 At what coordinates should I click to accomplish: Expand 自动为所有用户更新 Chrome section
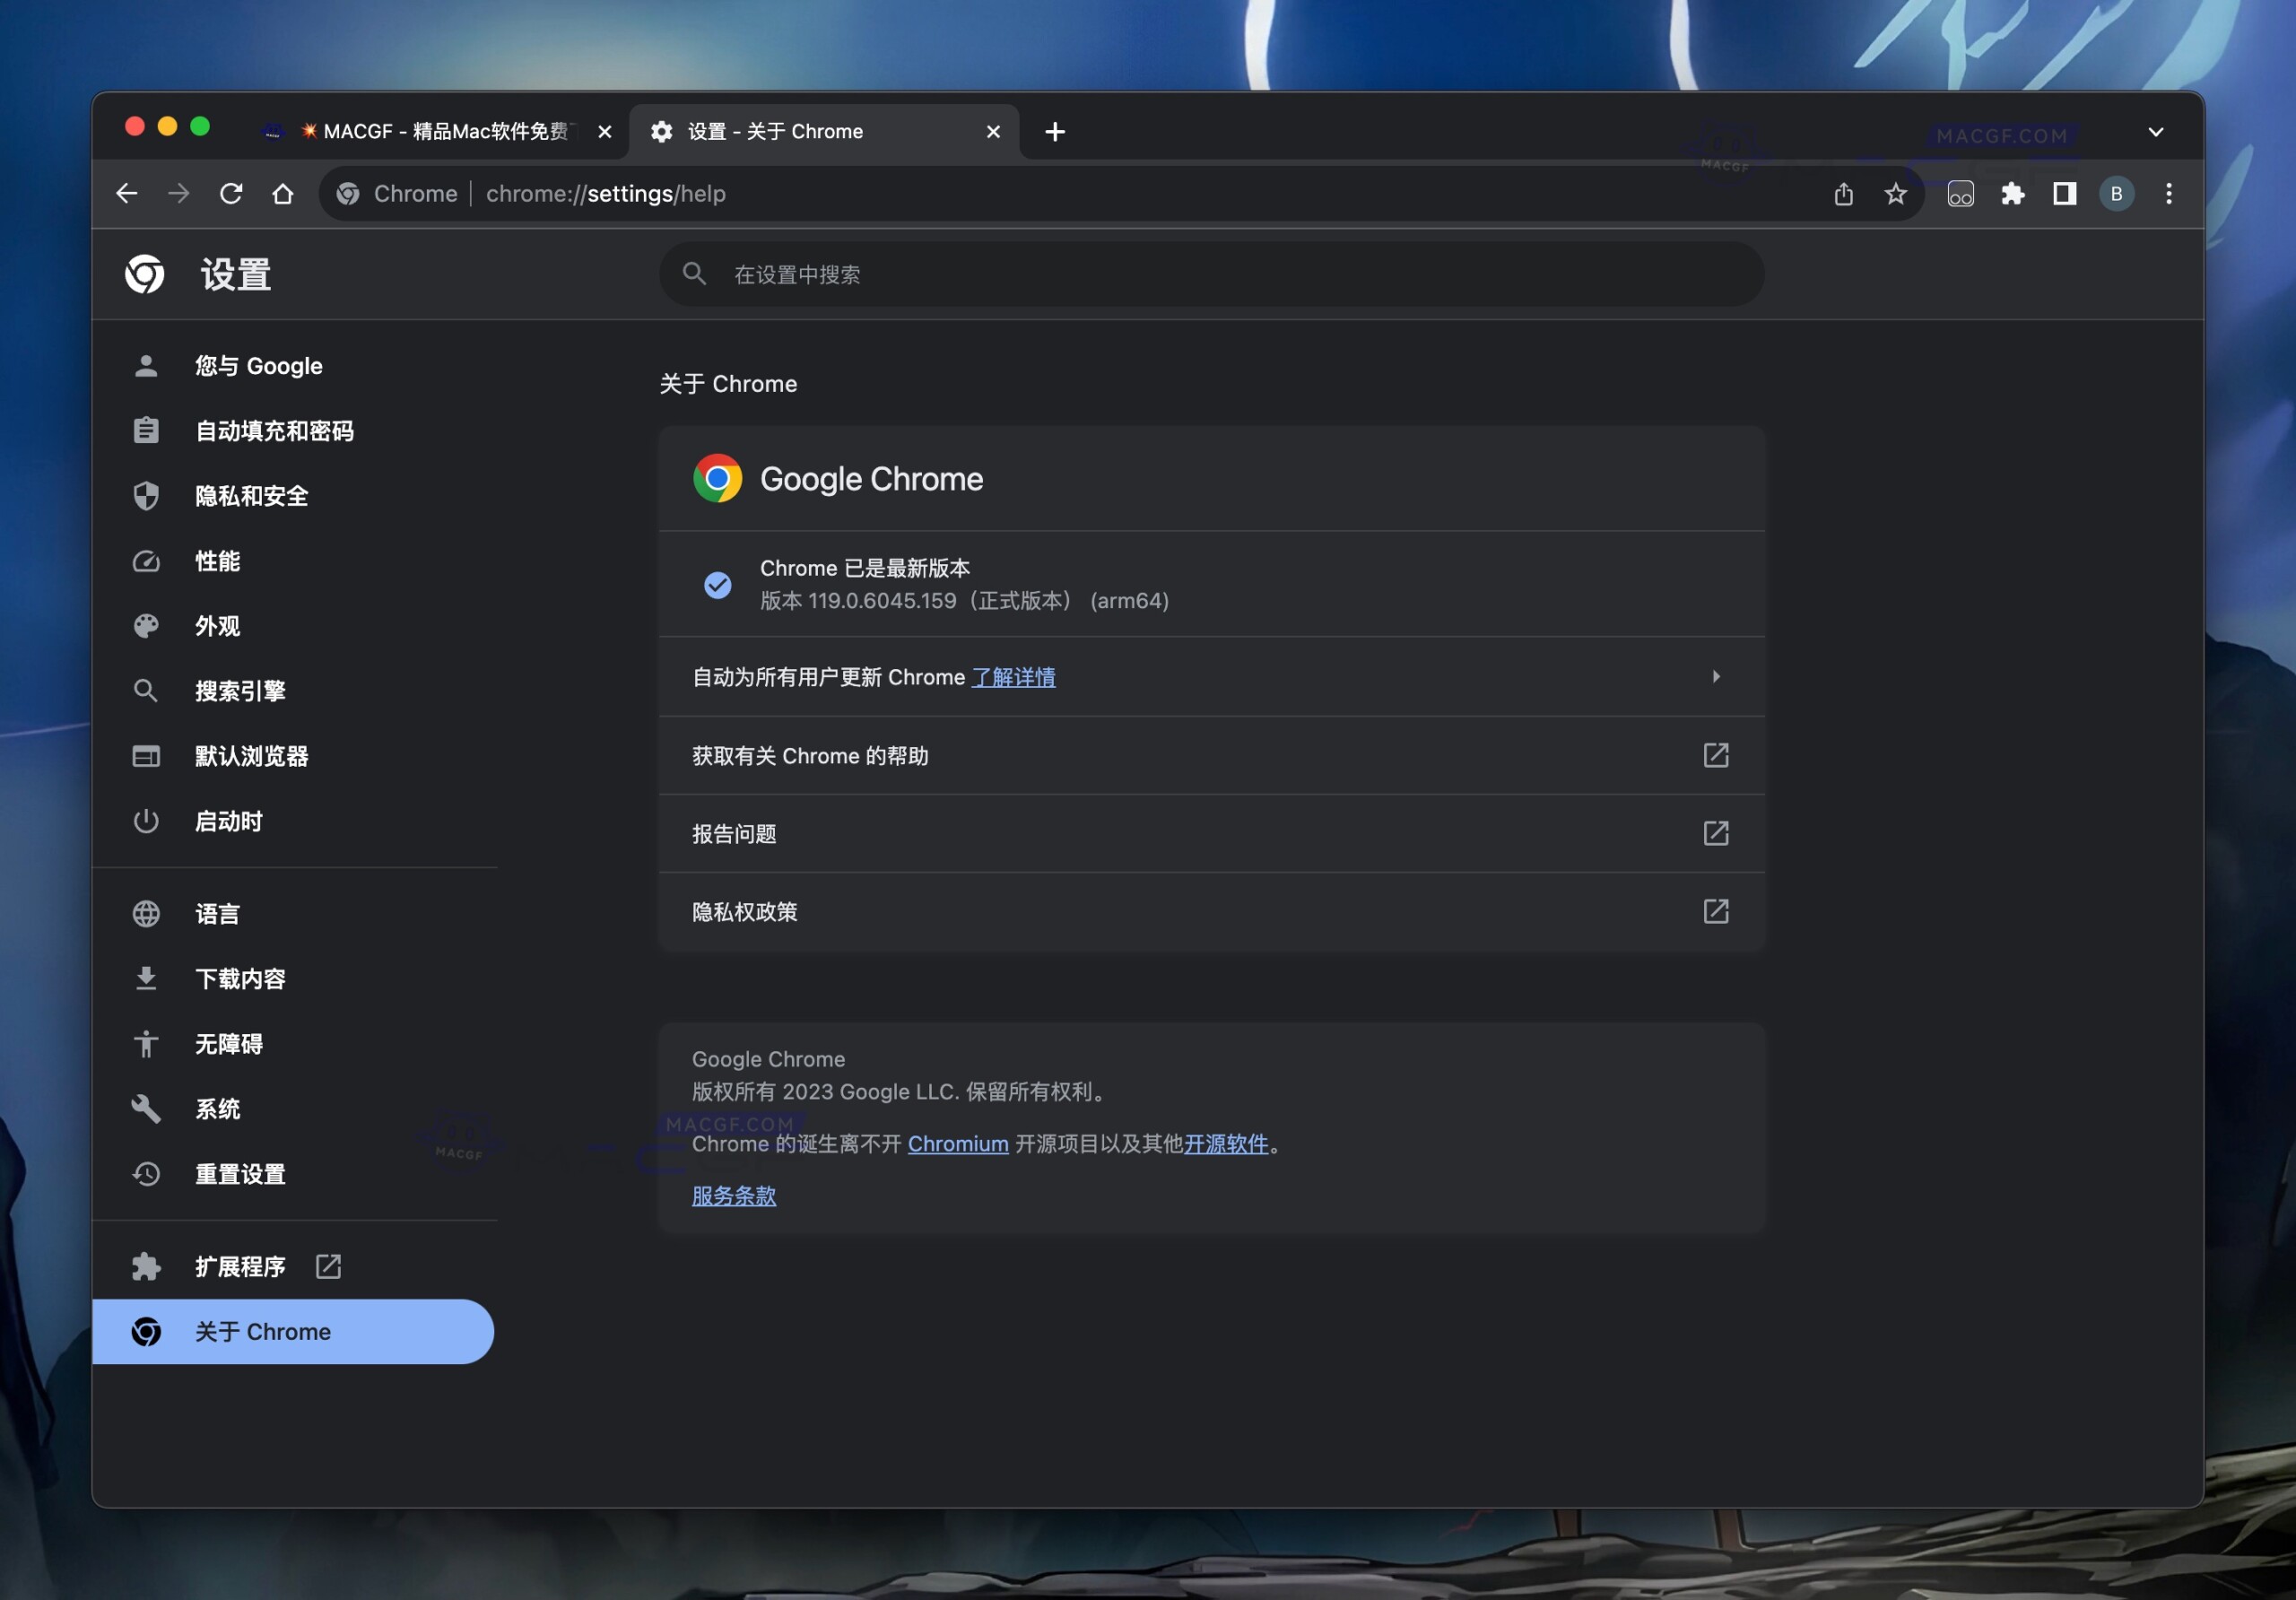[x=1717, y=676]
